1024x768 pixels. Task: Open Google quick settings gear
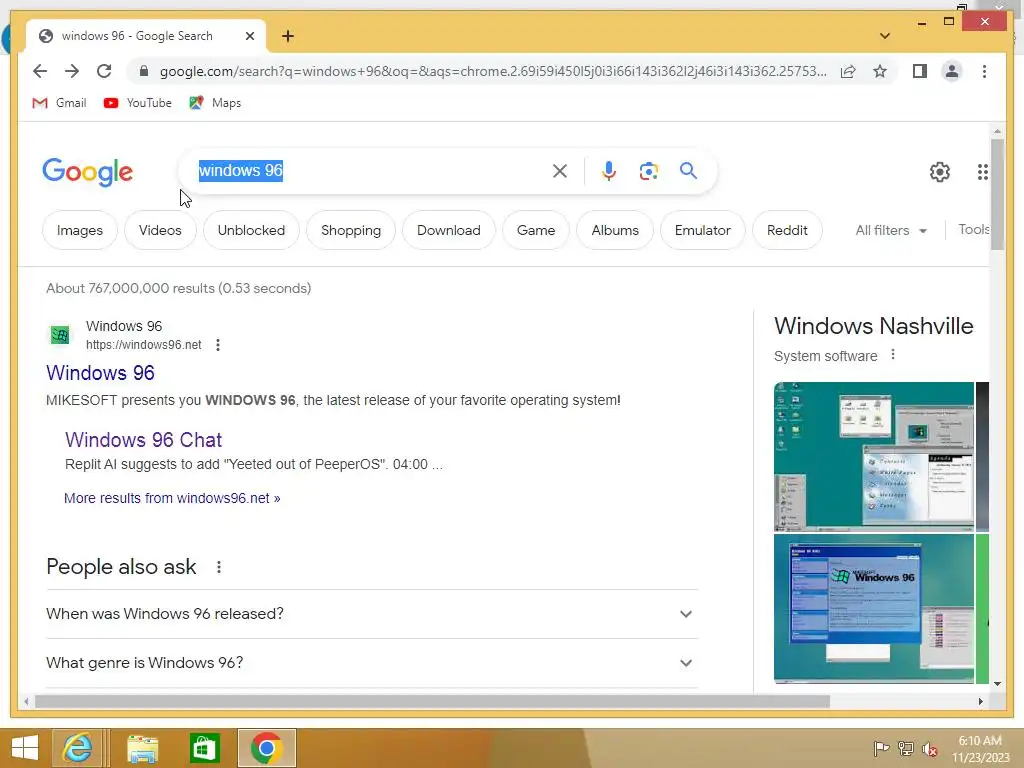(x=940, y=172)
